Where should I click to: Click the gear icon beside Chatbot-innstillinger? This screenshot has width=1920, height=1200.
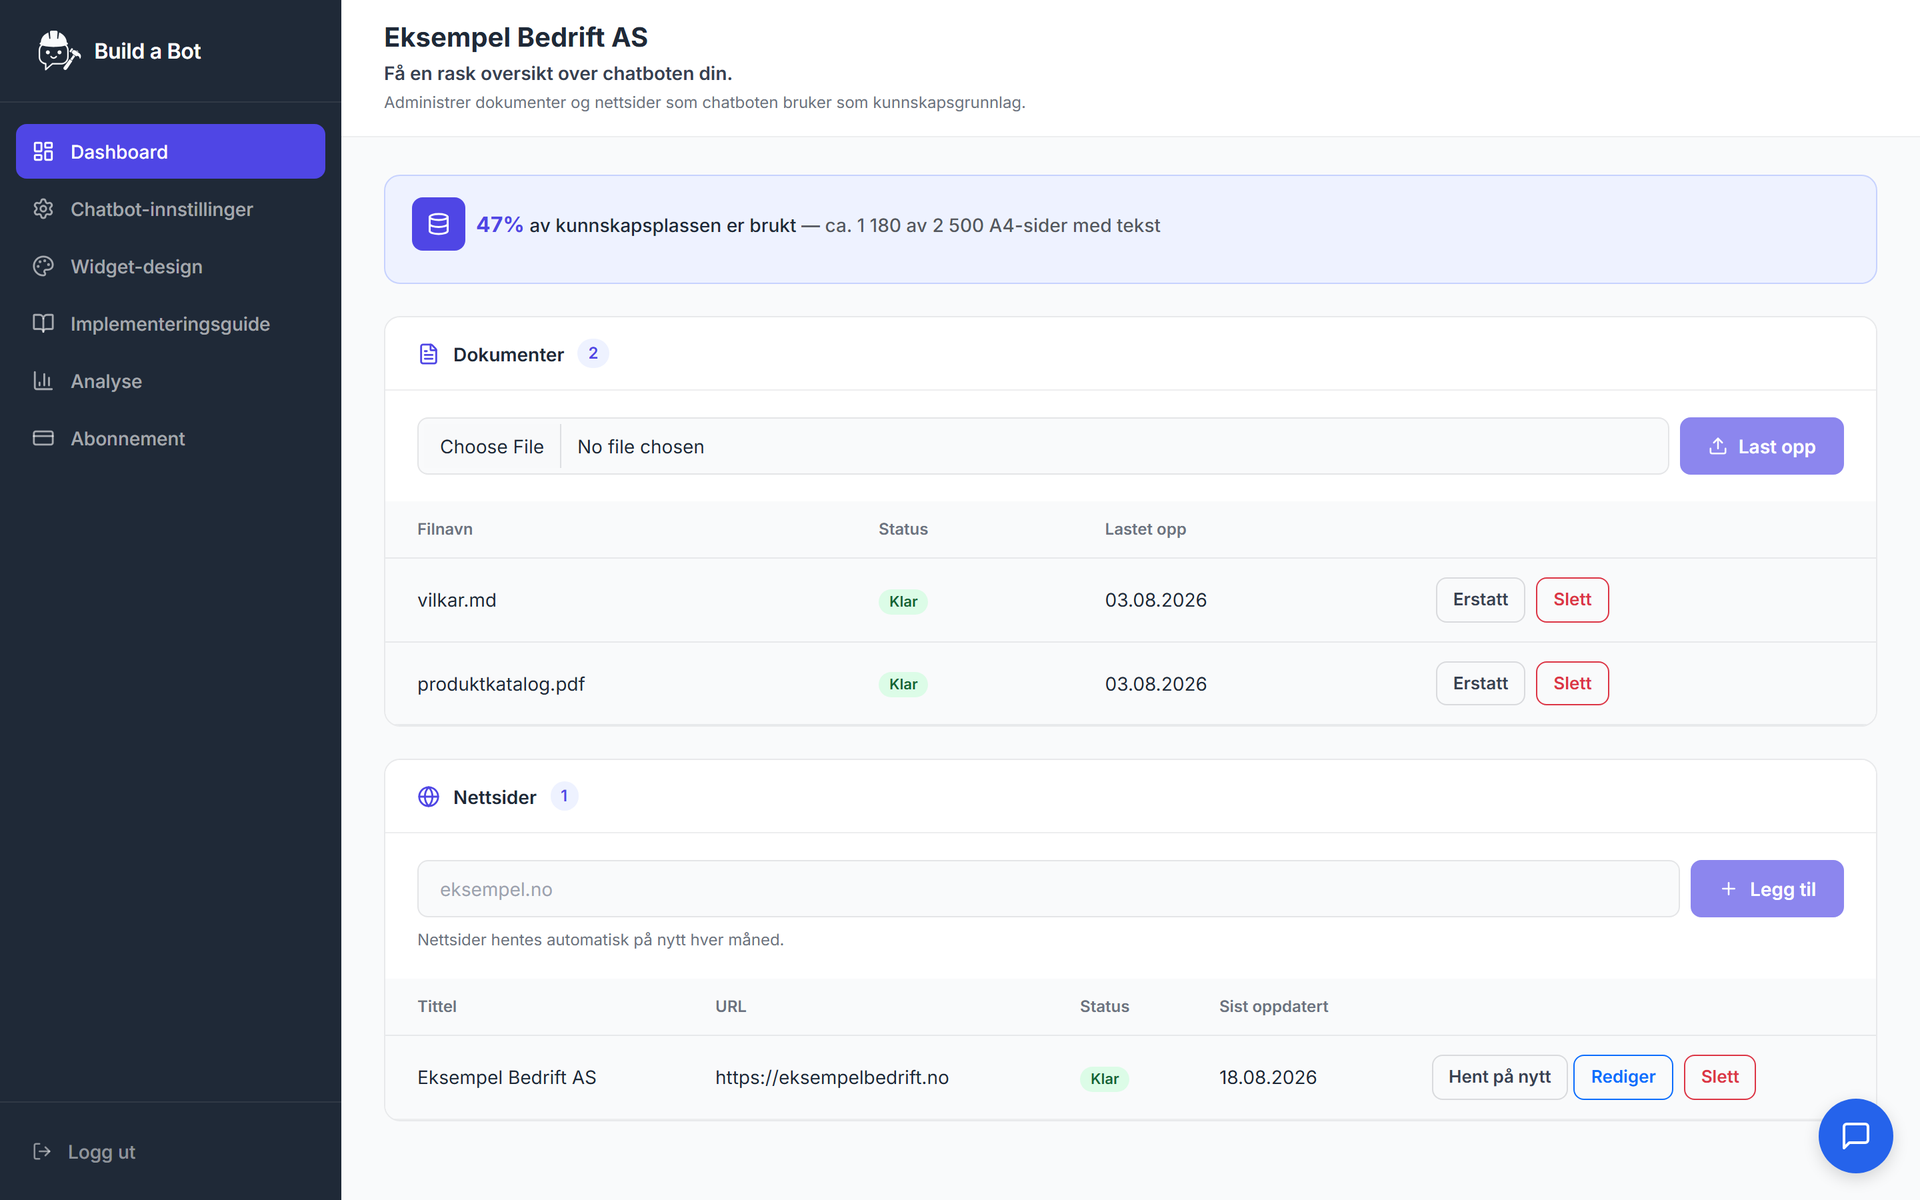coord(43,209)
